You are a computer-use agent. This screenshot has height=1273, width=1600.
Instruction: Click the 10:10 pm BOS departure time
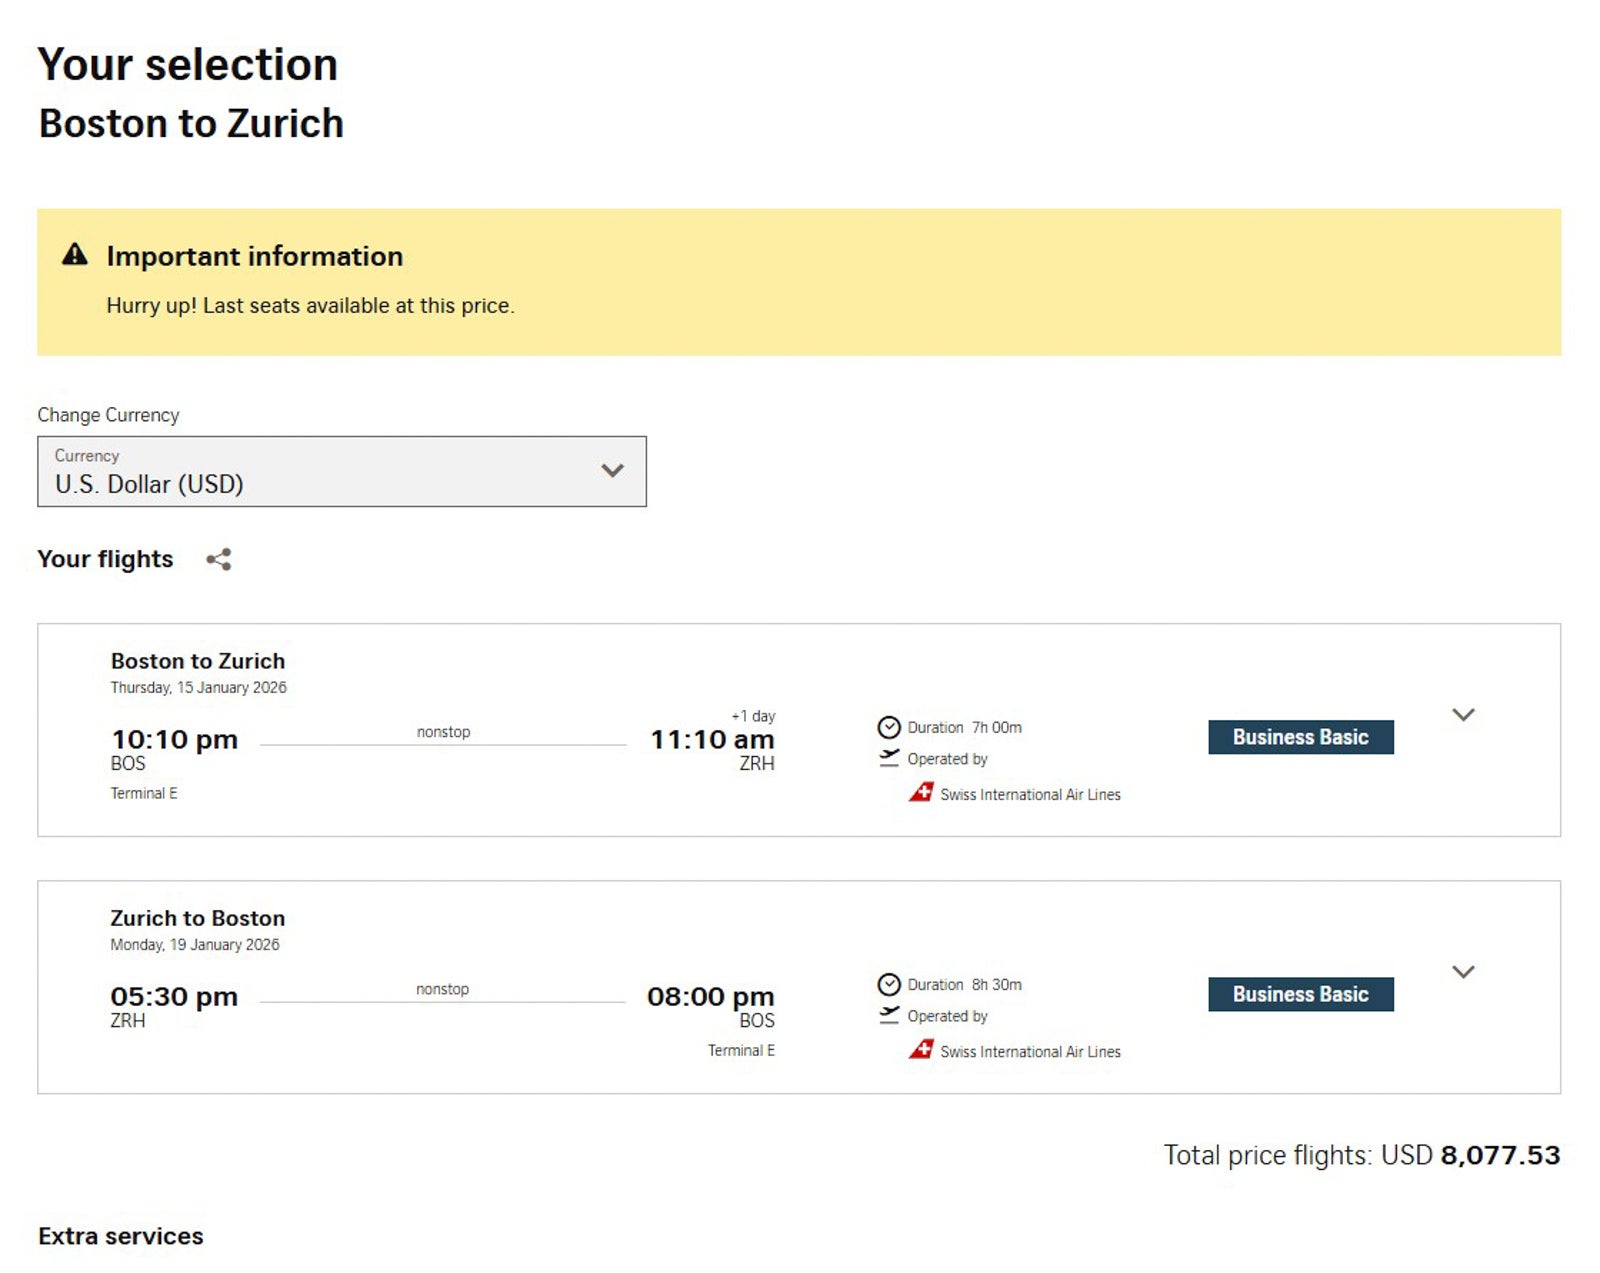click(x=175, y=740)
